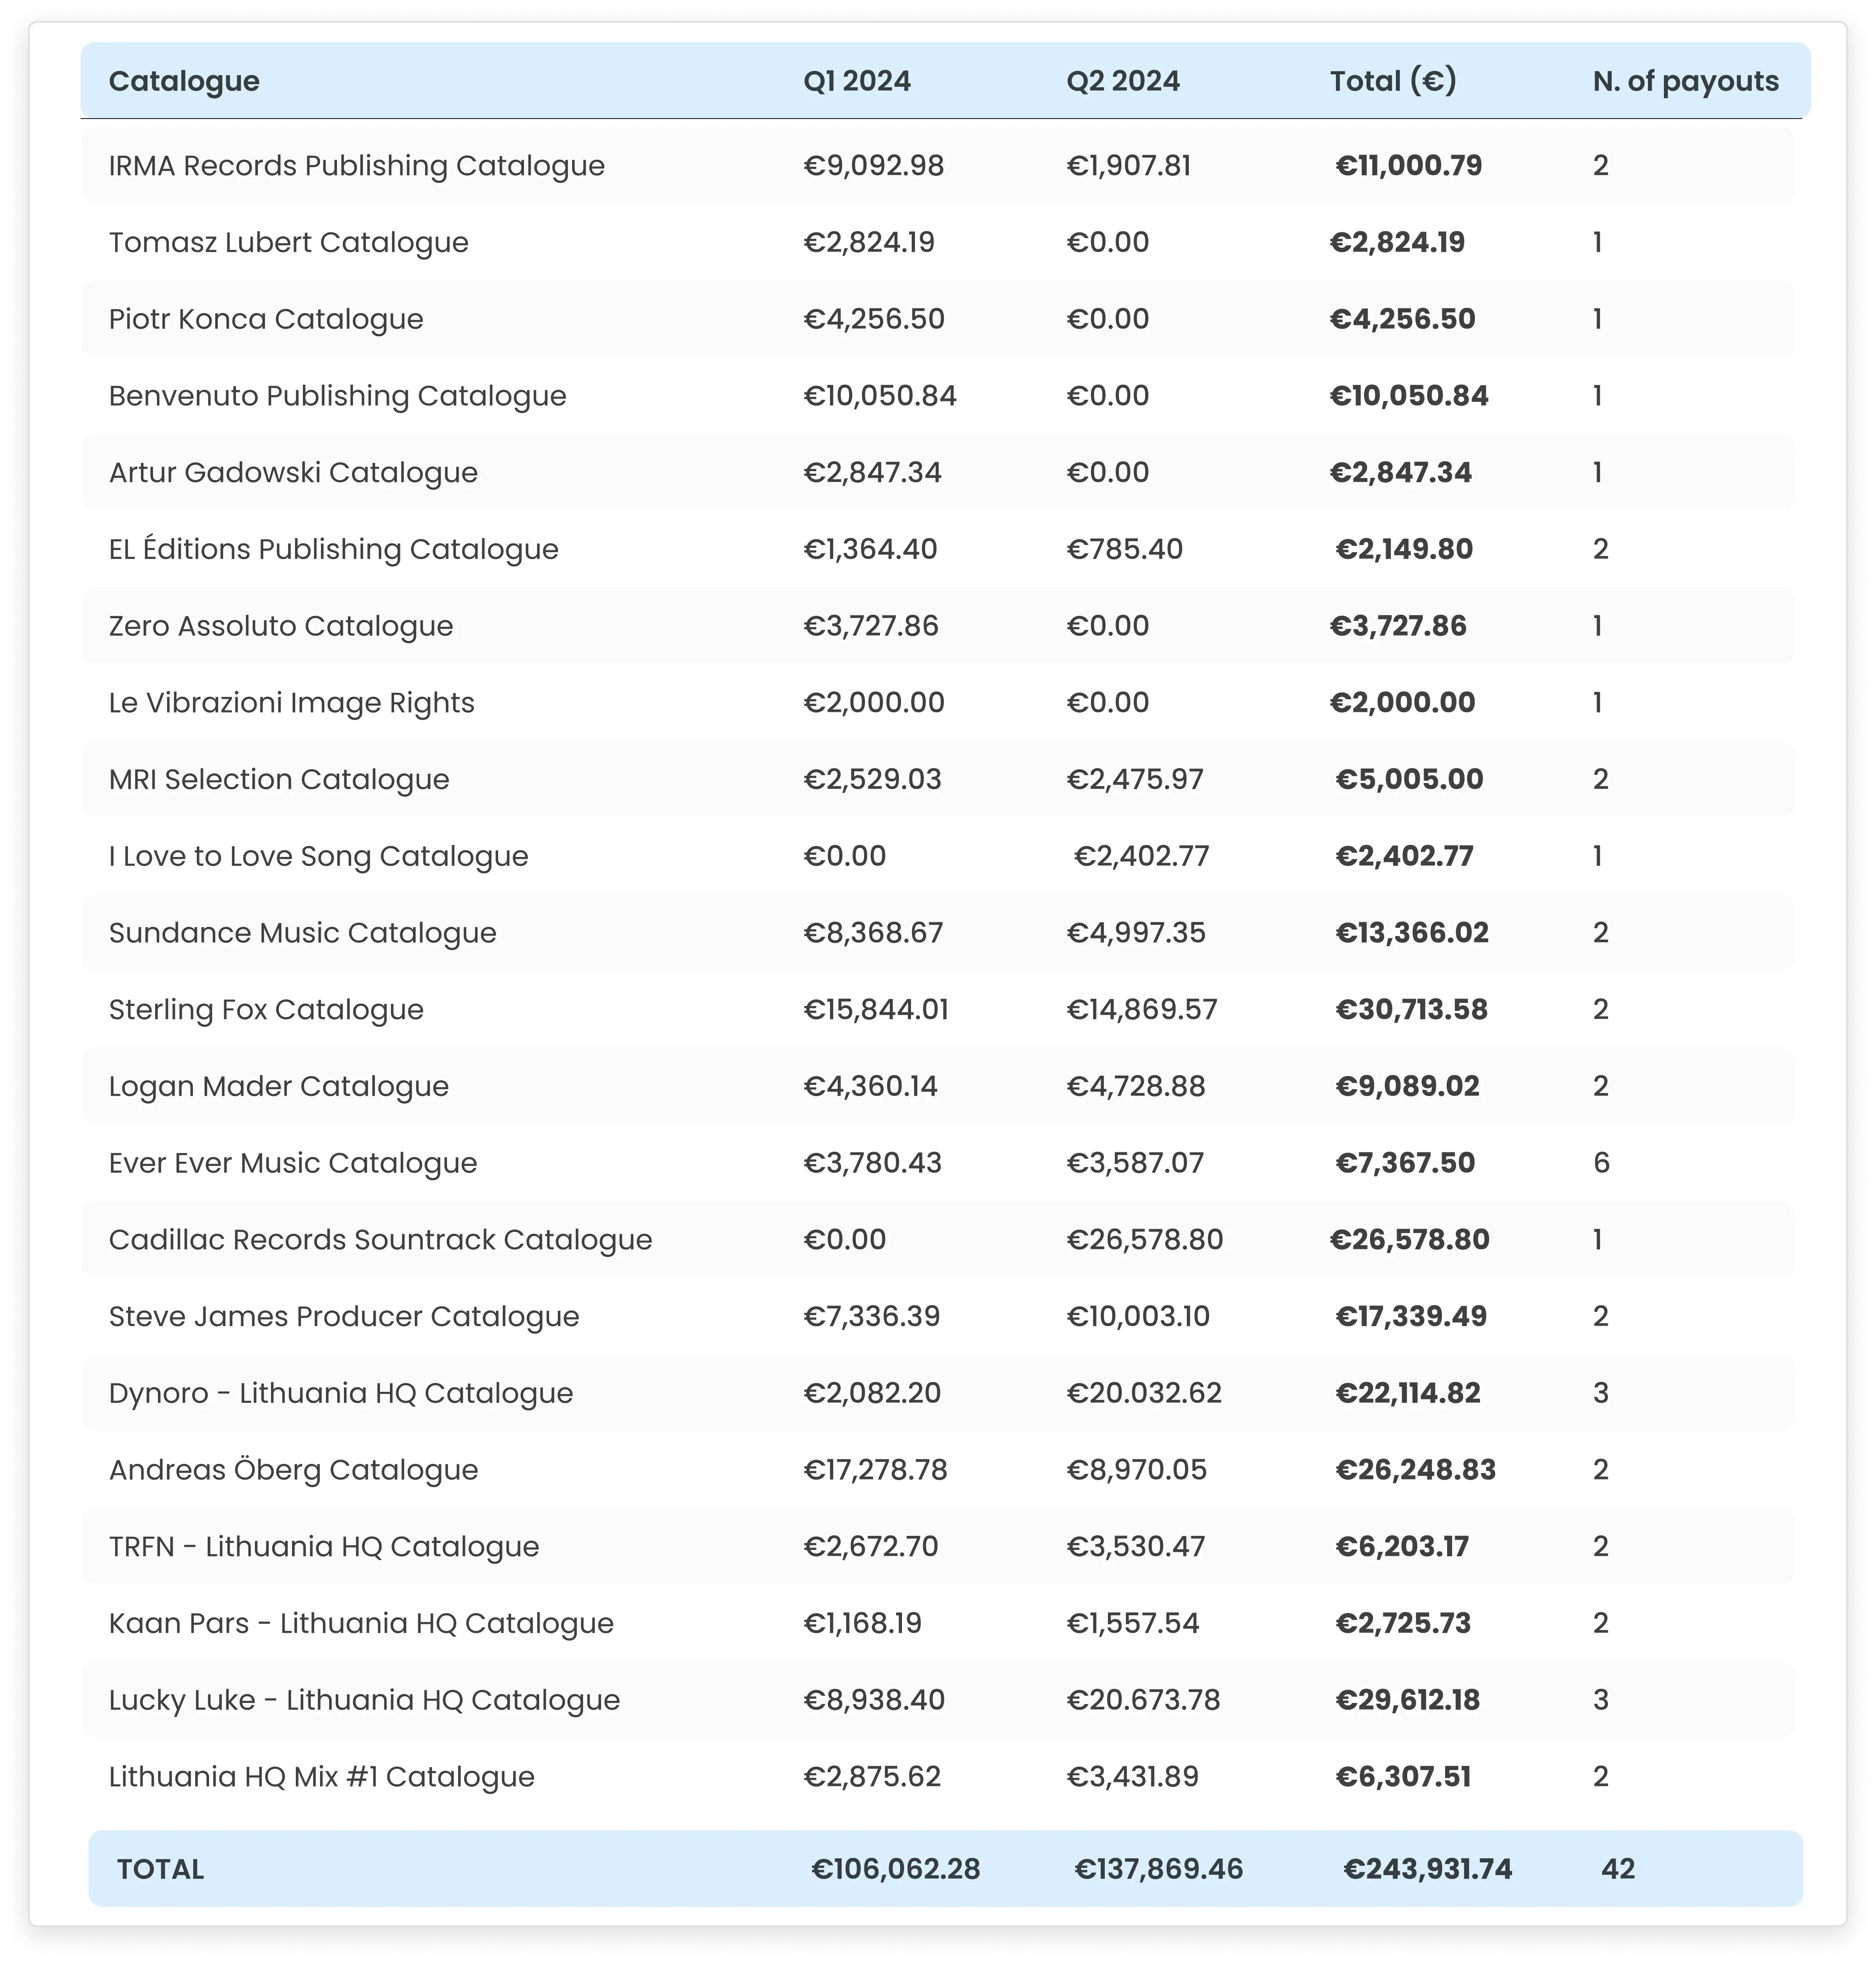Select the IRMA Records Publishing Catalogue row name
1876x1962 pixels.
[x=357, y=166]
